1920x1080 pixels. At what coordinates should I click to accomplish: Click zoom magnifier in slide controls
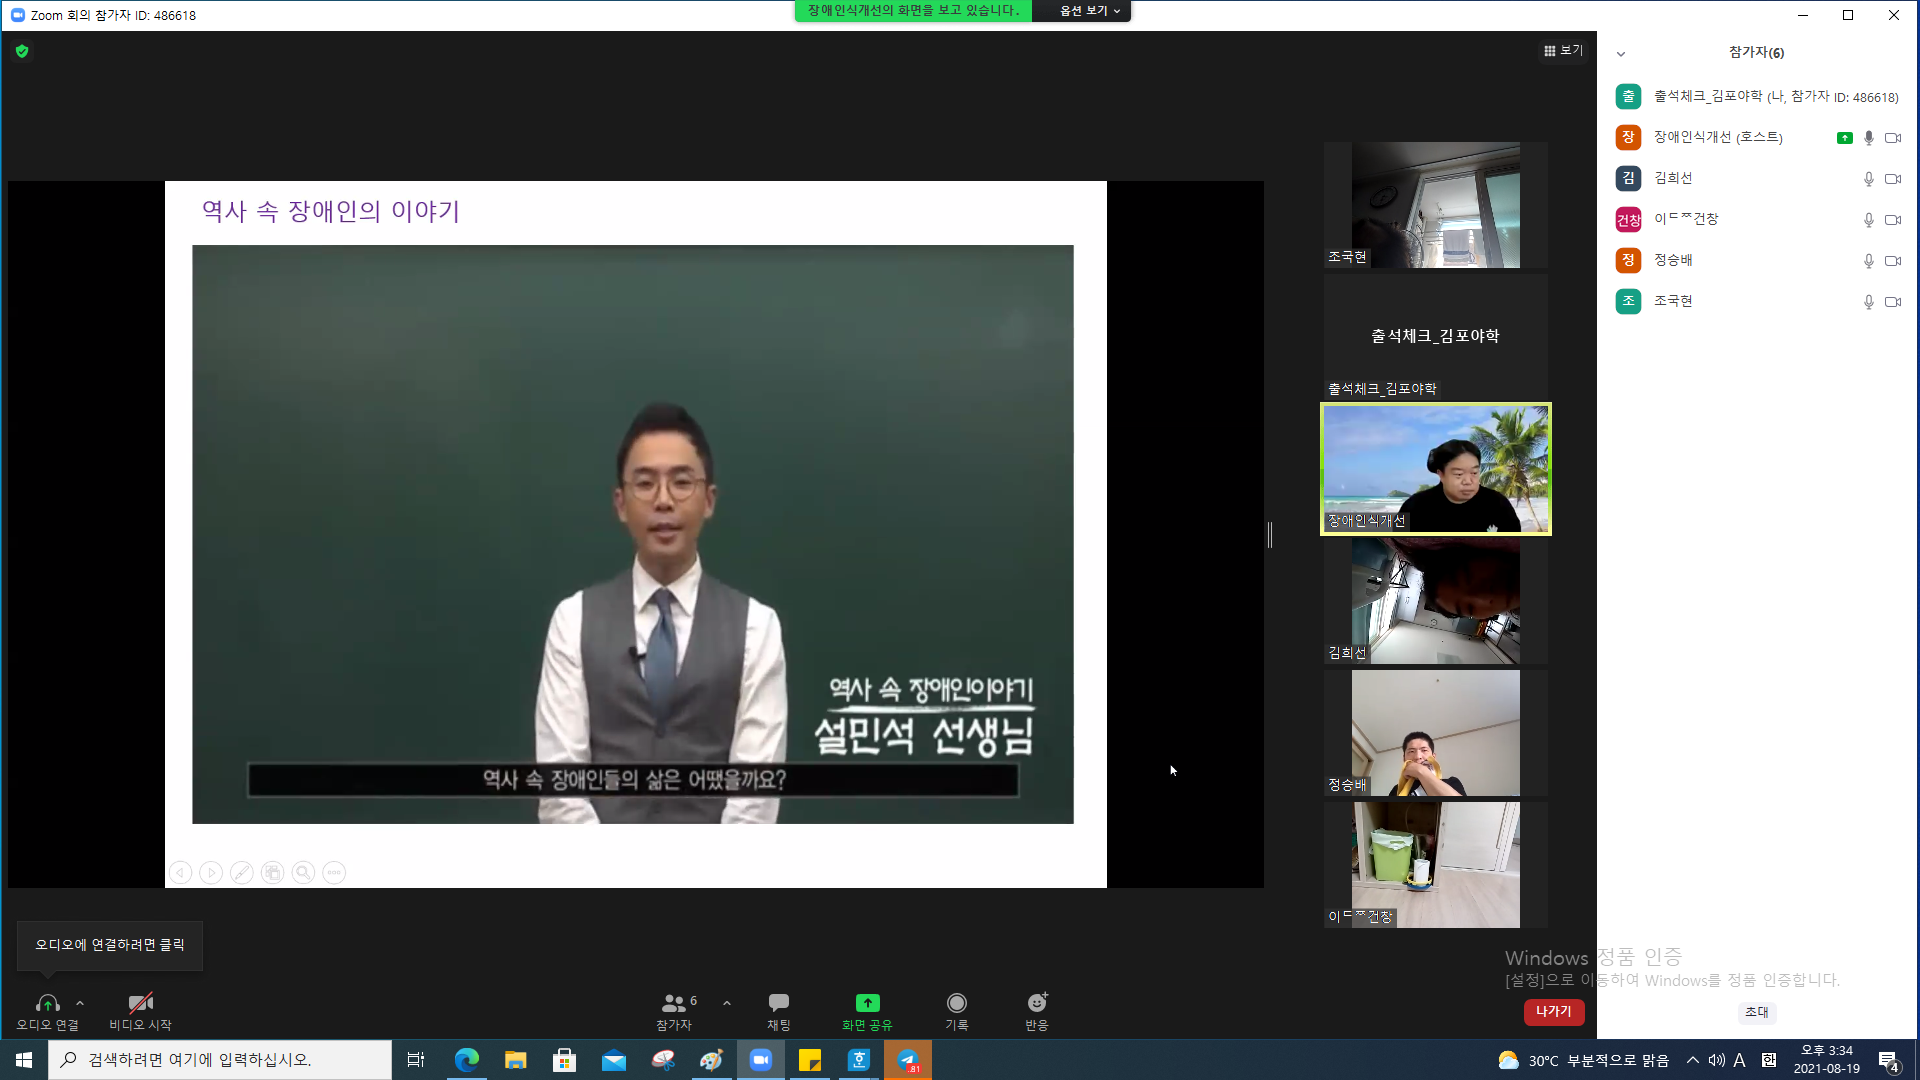[x=304, y=873]
